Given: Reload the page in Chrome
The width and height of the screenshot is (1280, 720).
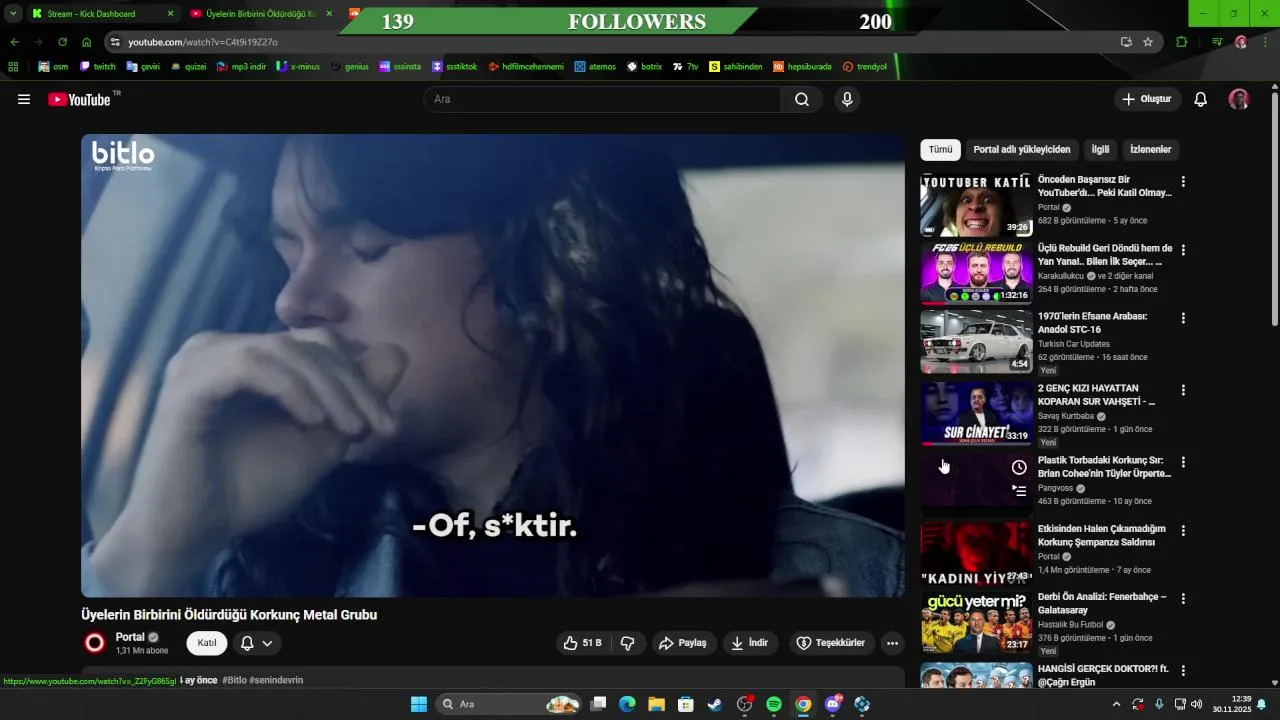Looking at the screenshot, I should (62, 42).
